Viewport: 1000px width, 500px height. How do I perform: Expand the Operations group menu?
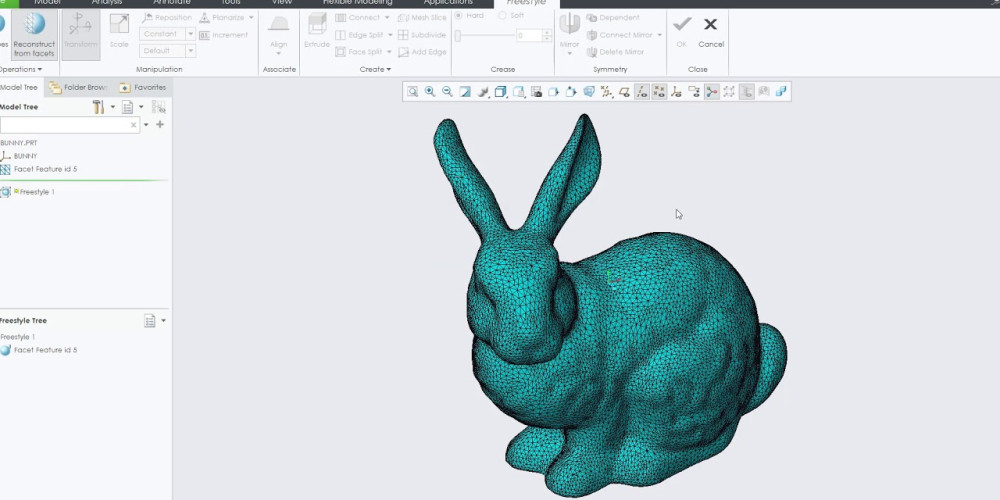click(20, 70)
